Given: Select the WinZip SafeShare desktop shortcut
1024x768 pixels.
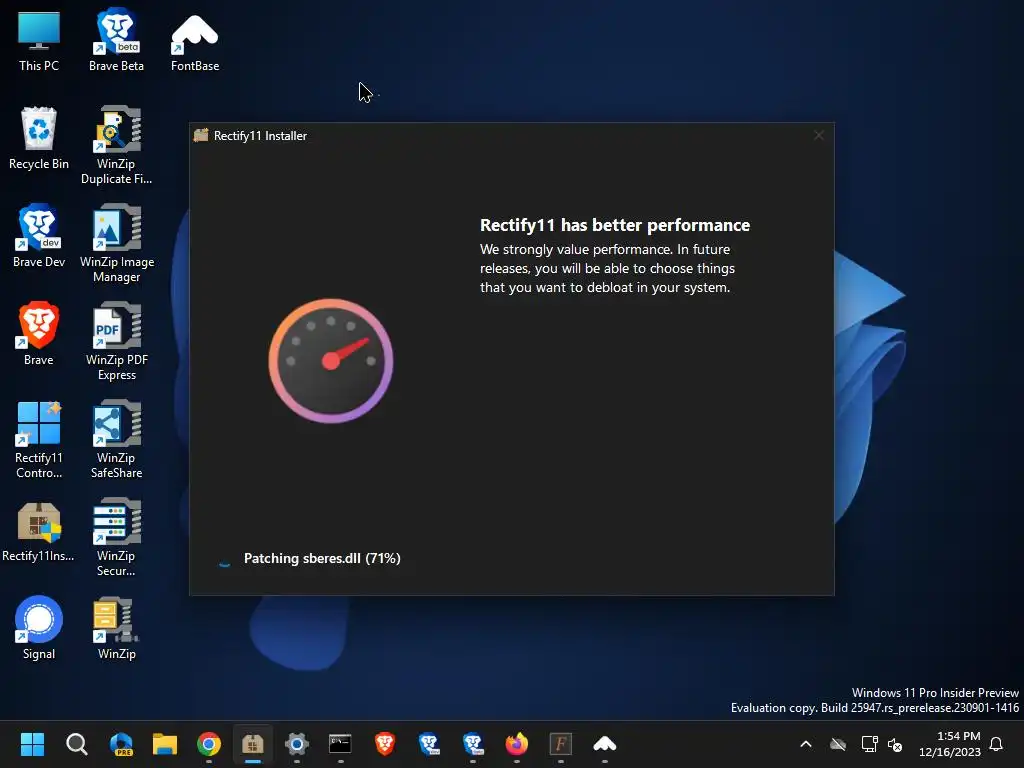Looking at the screenshot, I should tap(116, 440).
